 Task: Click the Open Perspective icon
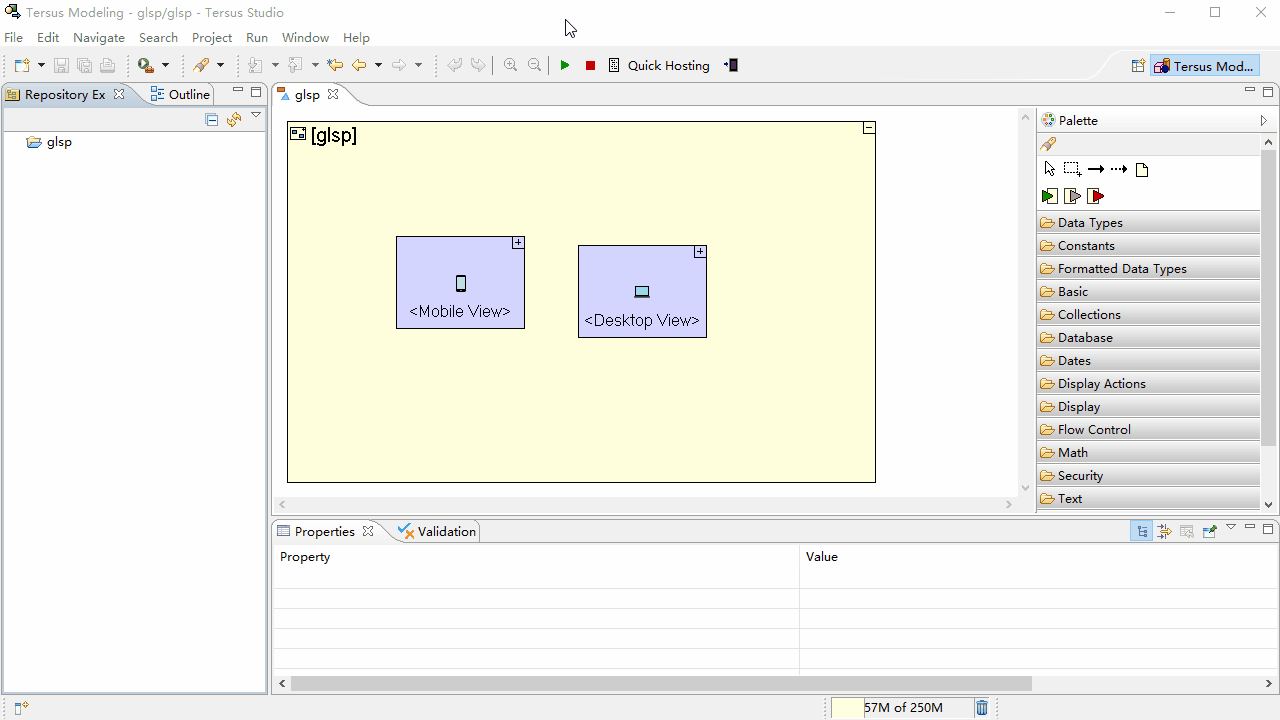[1138, 66]
